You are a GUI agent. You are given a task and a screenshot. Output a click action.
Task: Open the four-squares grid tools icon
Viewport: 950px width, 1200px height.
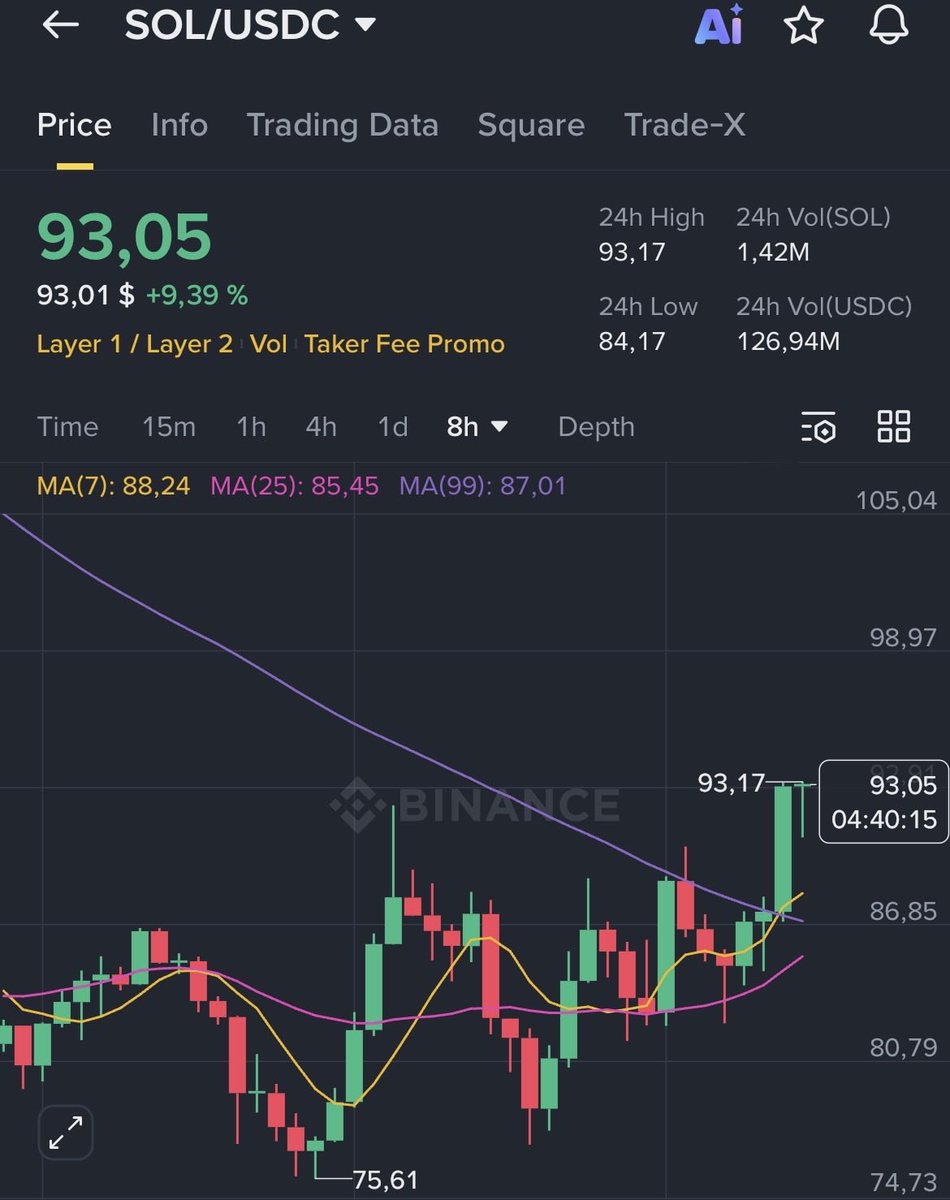[x=893, y=426]
